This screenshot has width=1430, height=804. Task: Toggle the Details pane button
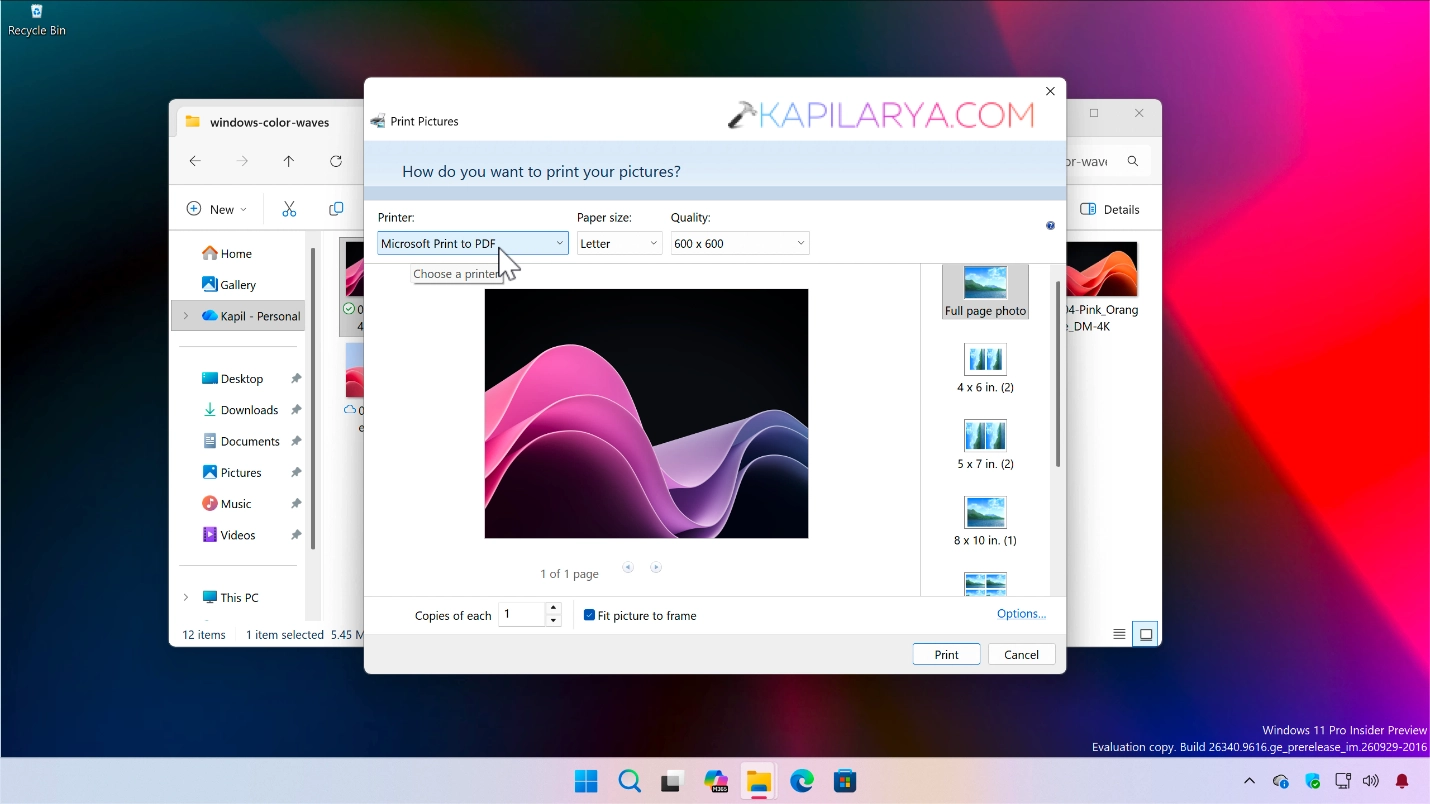[1110, 209]
